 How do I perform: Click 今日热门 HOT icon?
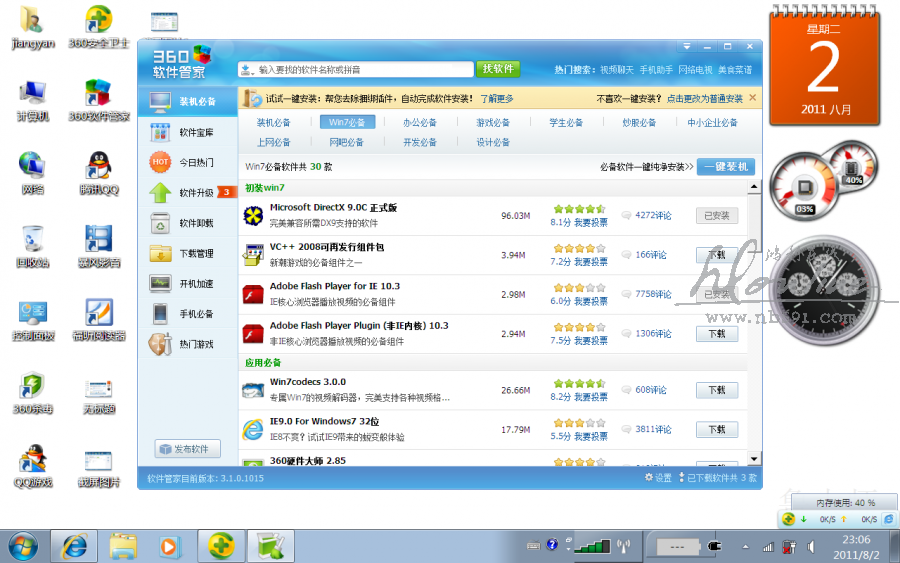pyautogui.click(x=161, y=162)
